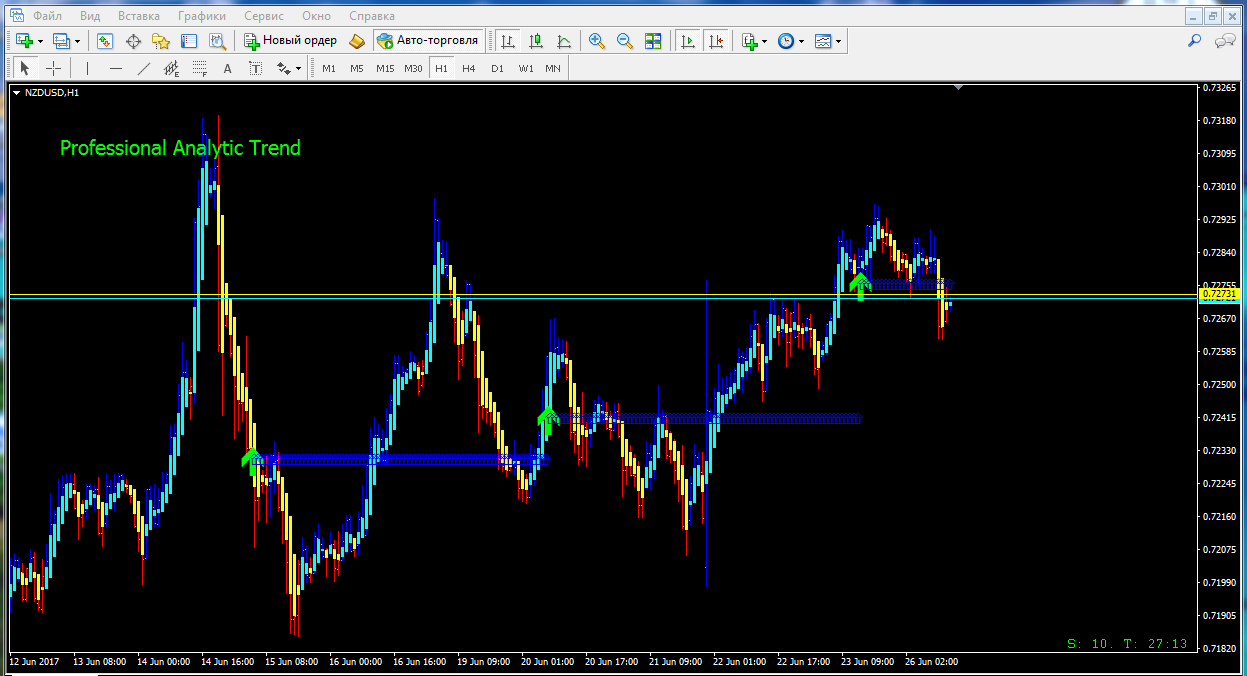Switch to the H4 timeframe
The height and width of the screenshot is (676, 1247).
pyautogui.click(x=469, y=68)
